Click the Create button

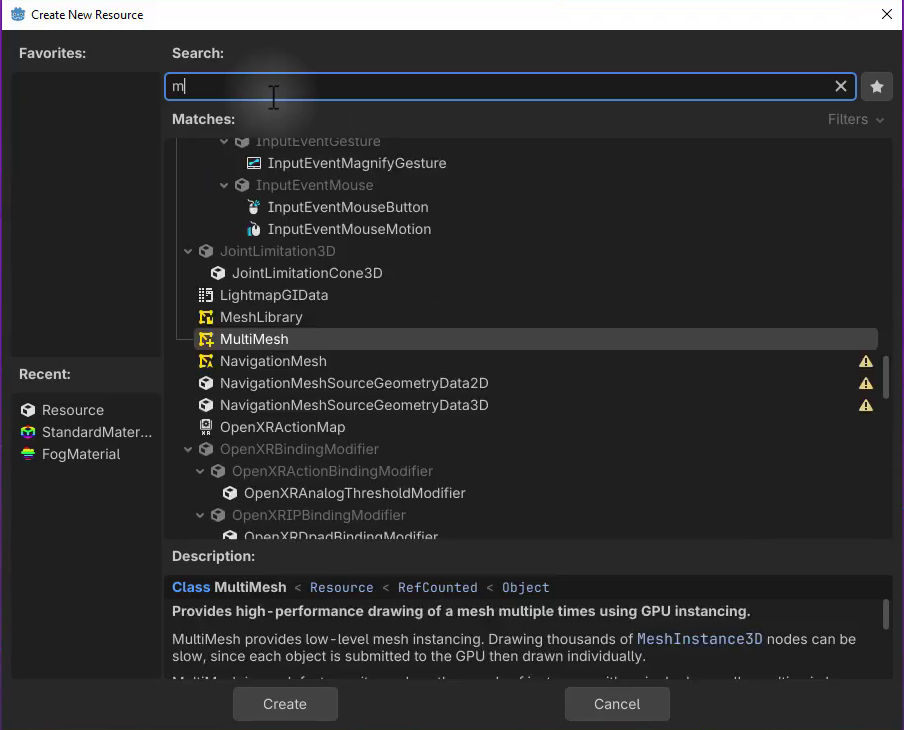[285, 704]
